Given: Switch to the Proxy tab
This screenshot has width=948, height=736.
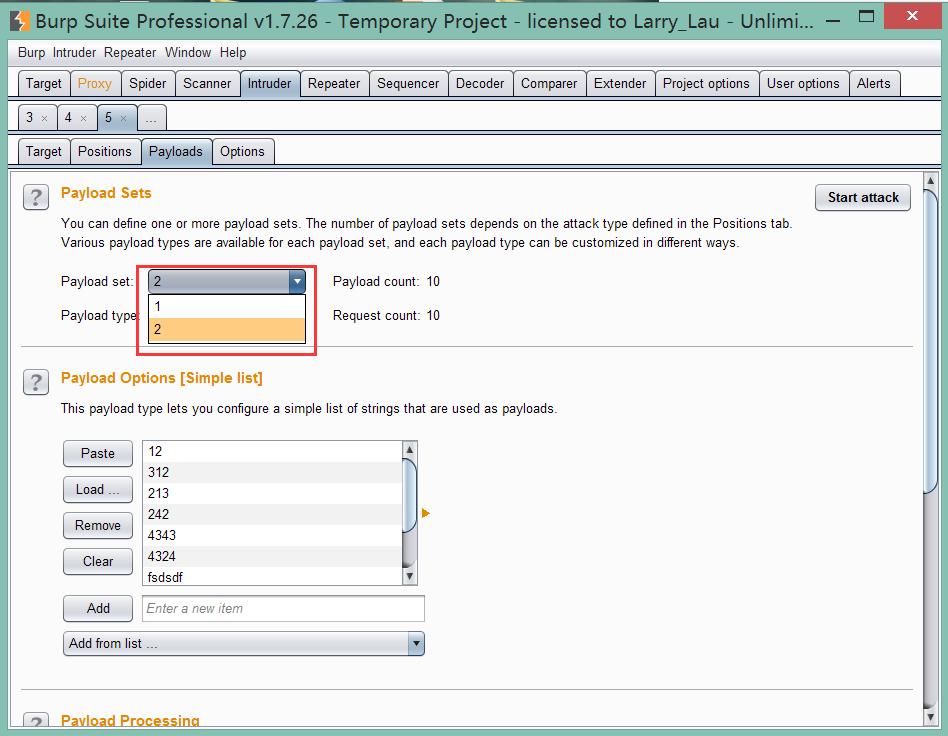Looking at the screenshot, I should (95, 83).
